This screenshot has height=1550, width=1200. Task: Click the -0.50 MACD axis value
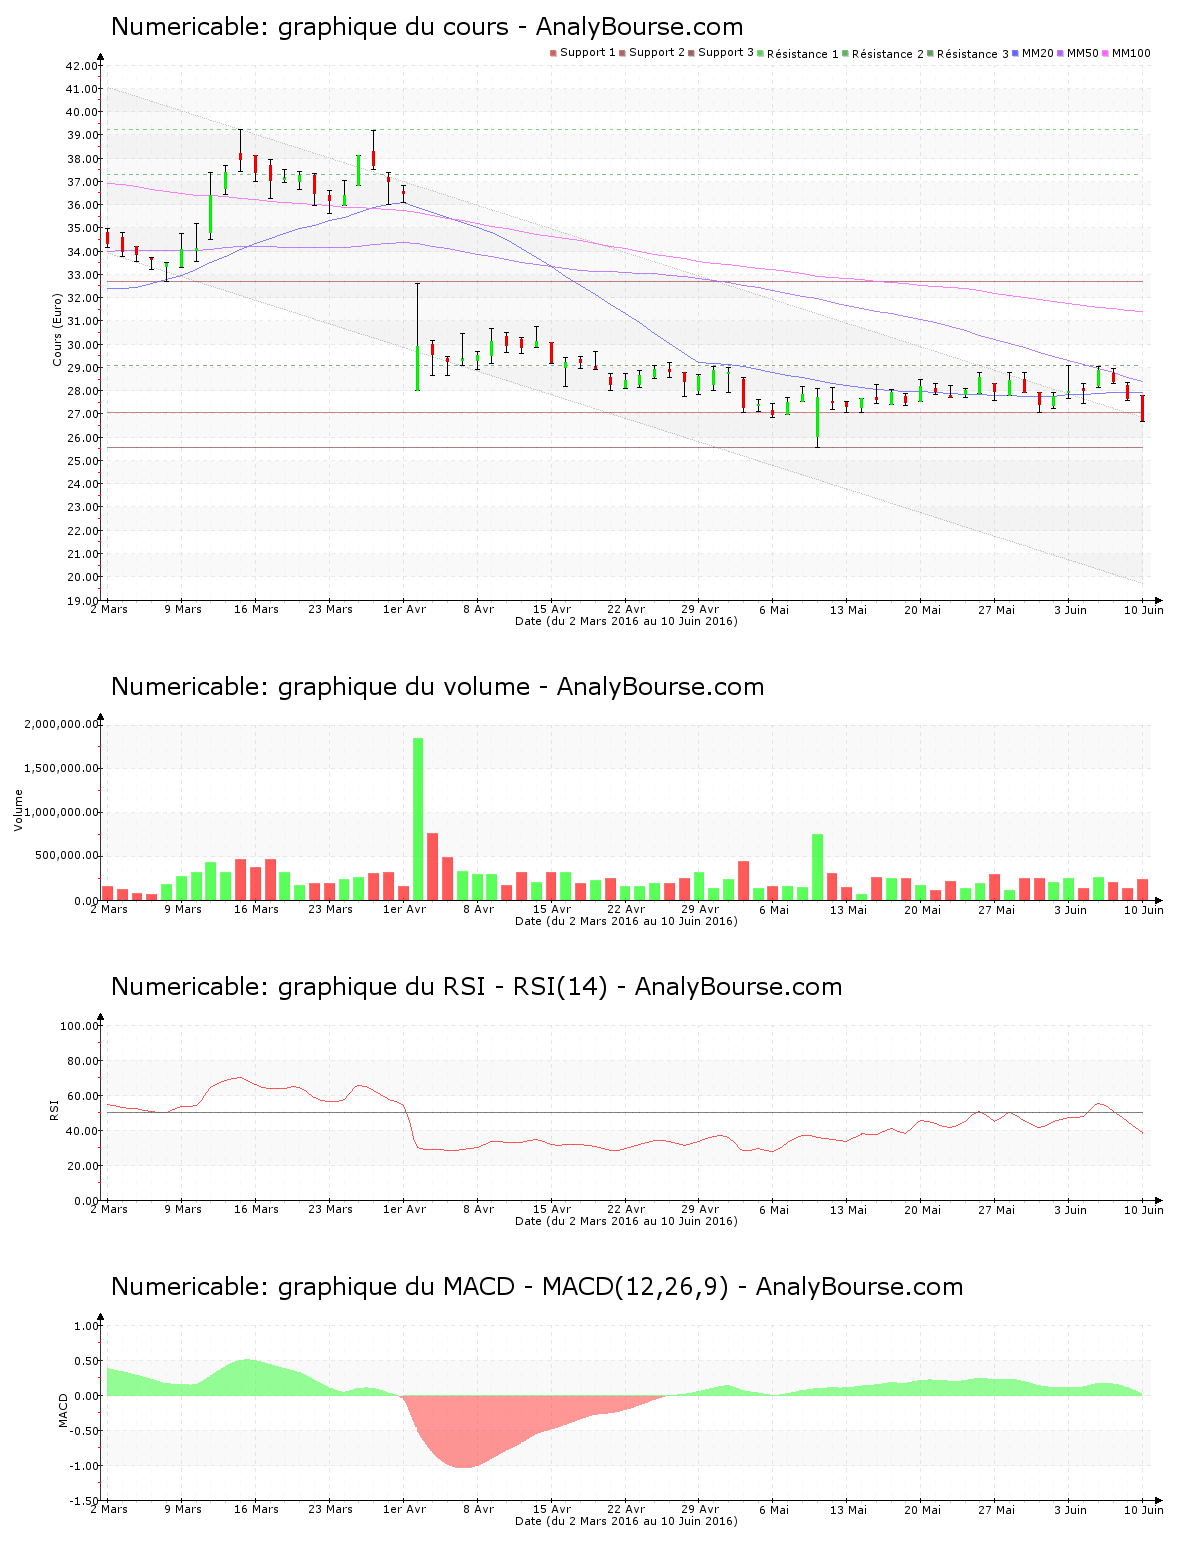pyautogui.click(x=86, y=1431)
